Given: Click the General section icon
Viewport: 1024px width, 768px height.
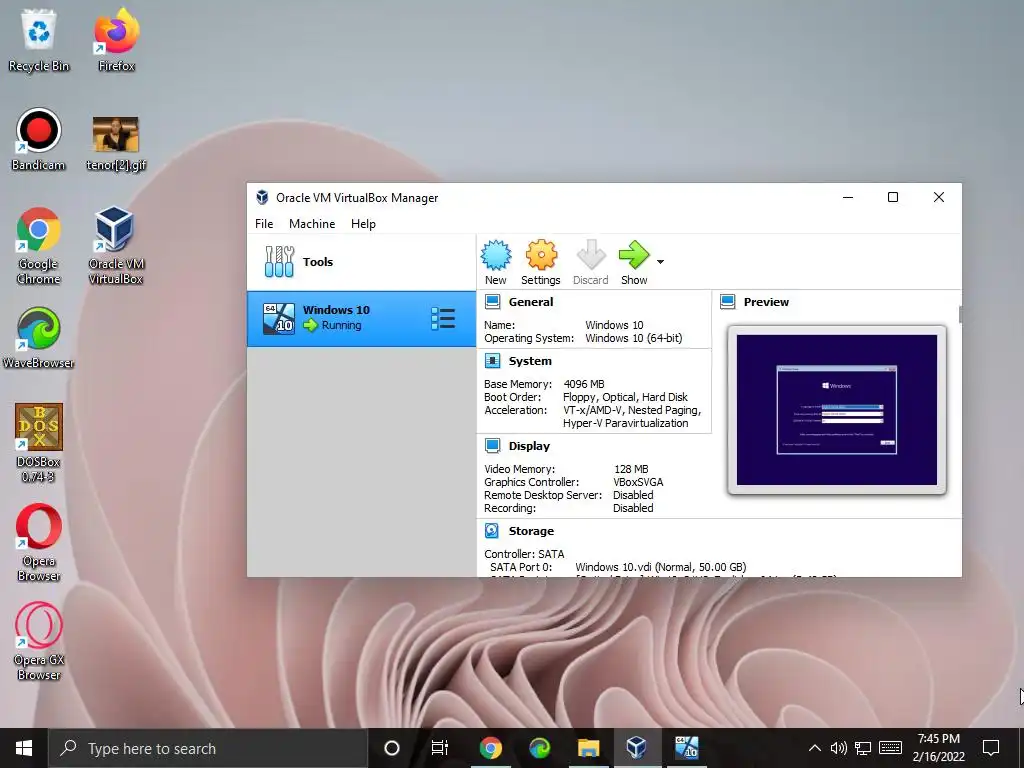Looking at the screenshot, I should (492, 302).
